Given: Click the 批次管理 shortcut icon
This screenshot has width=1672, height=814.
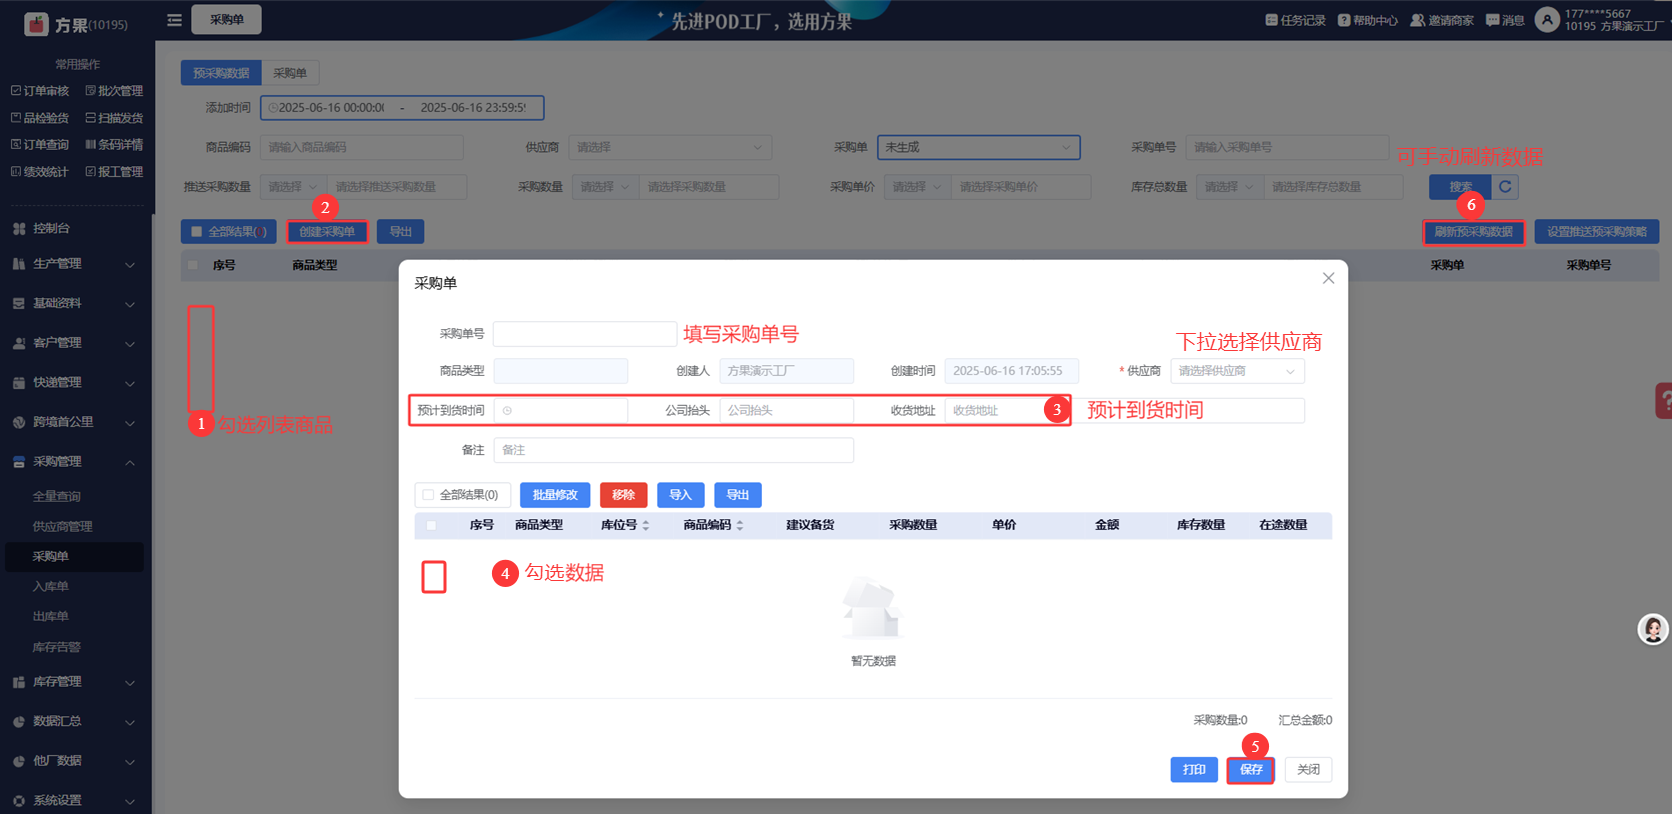Looking at the screenshot, I should click(91, 91).
